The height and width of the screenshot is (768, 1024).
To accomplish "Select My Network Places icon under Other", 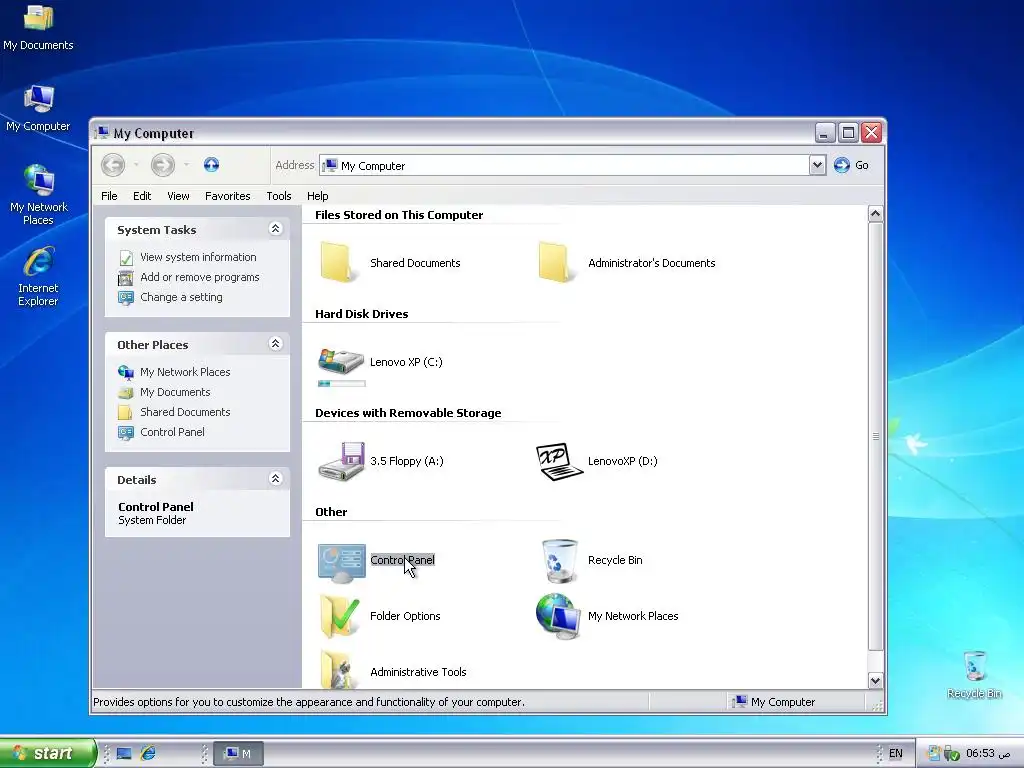I will [x=558, y=616].
